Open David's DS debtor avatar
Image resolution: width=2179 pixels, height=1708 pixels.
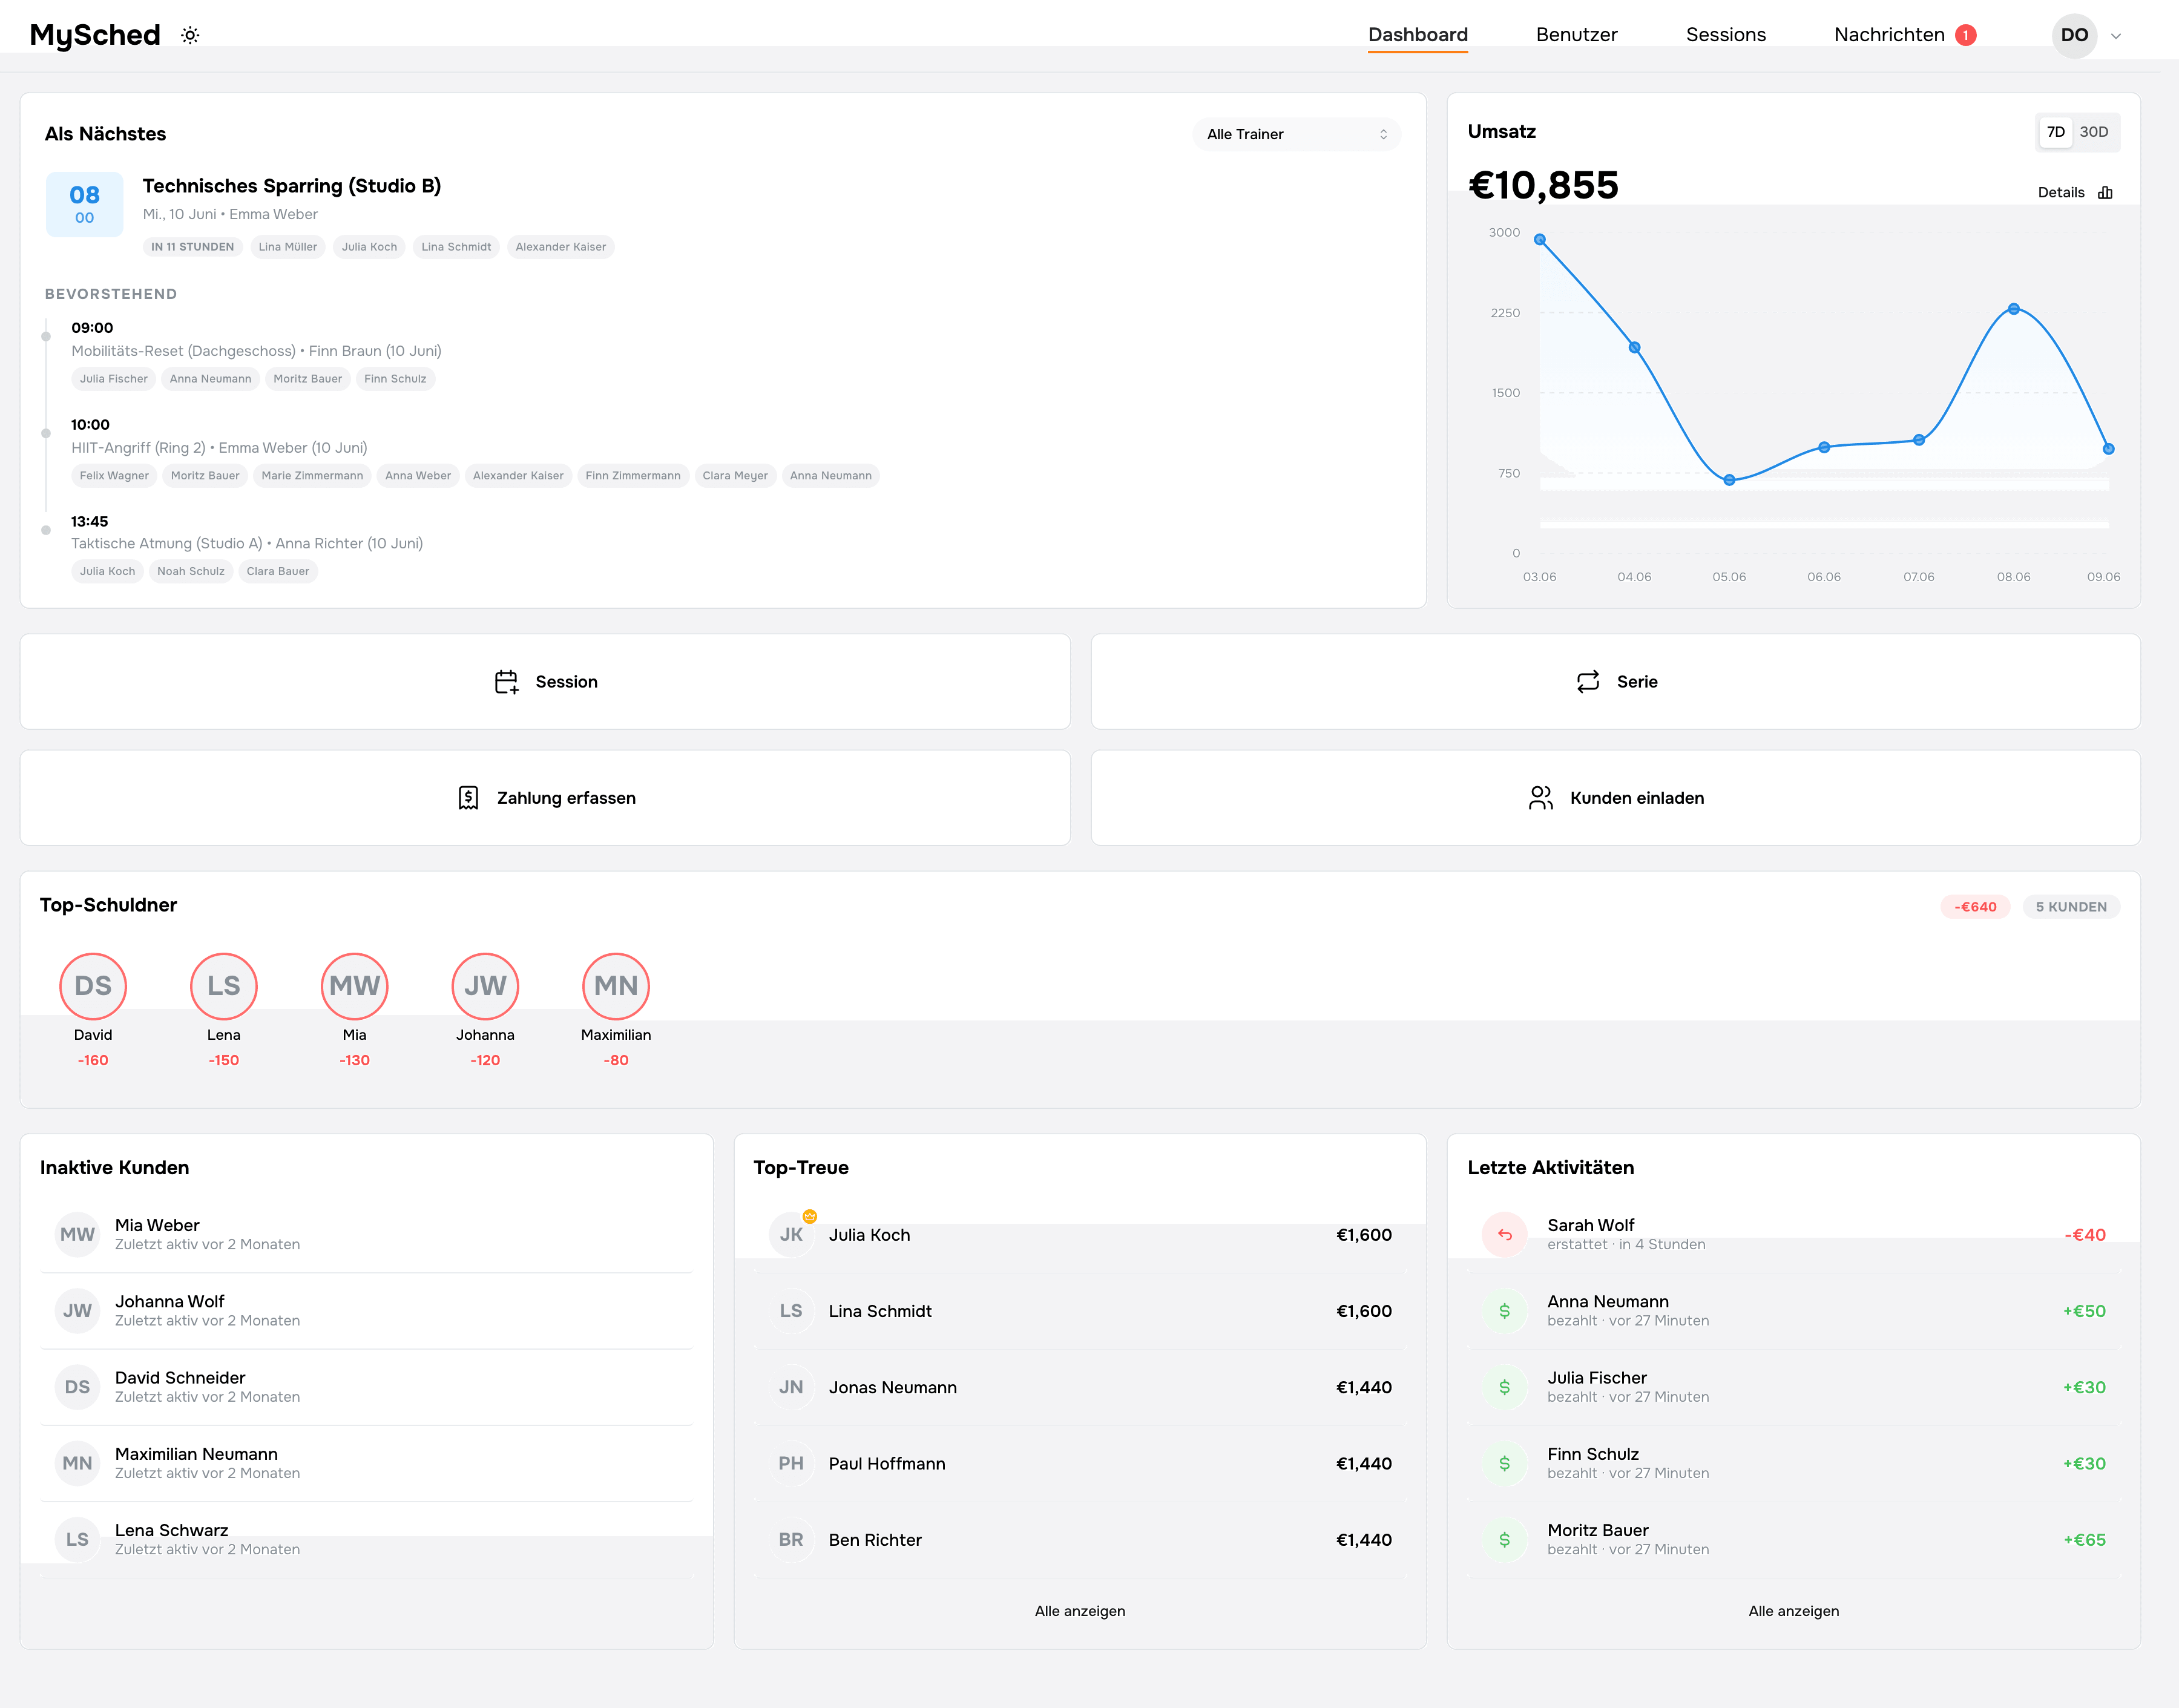pos(93,986)
